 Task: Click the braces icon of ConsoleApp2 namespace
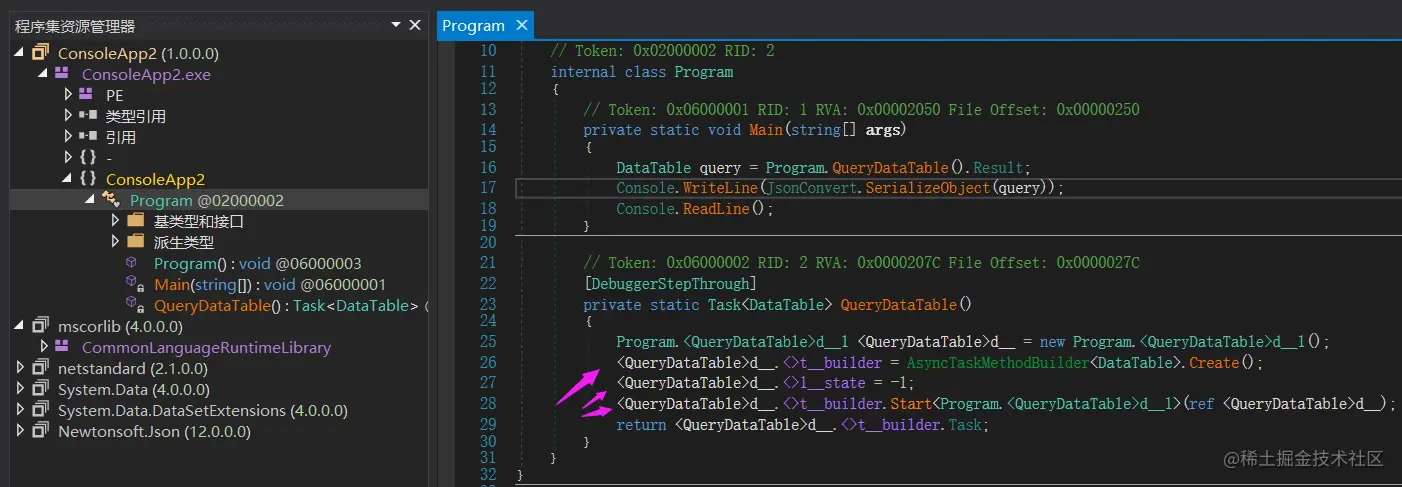pos(87,179)
